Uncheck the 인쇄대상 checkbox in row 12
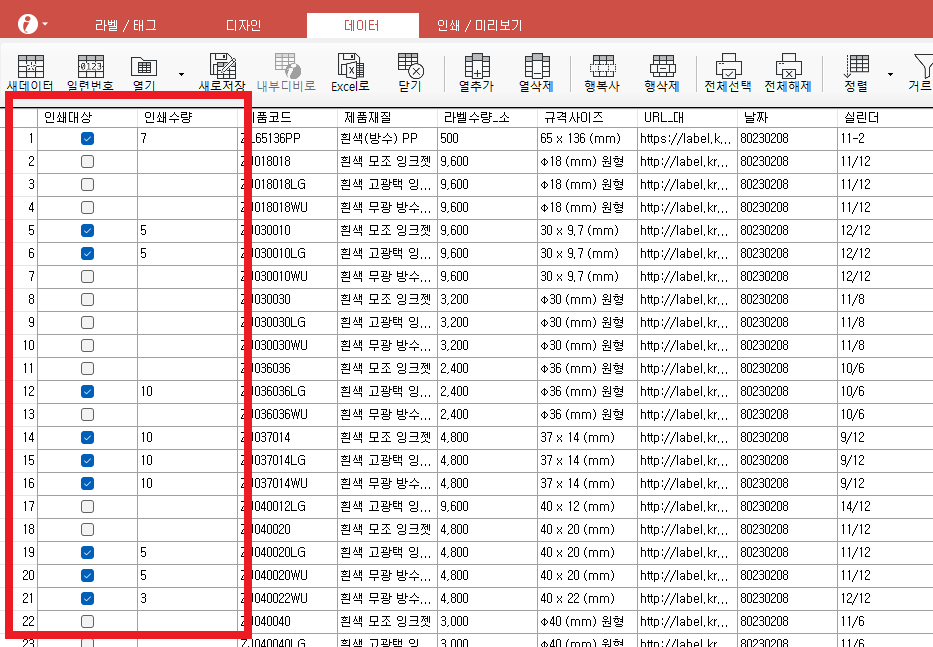This screenshot has width=933, height=647. click(x=88, y=391)
